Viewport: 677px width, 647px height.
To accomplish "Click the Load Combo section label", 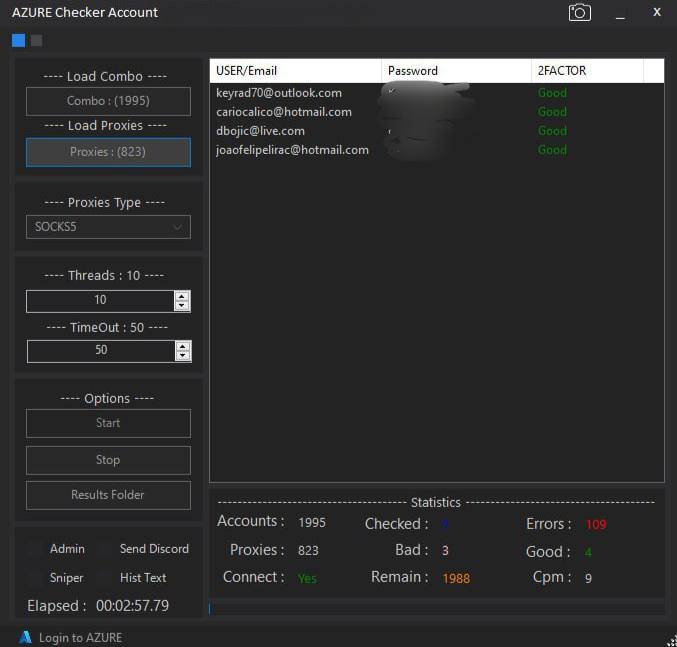I will [x=105, y=76].
